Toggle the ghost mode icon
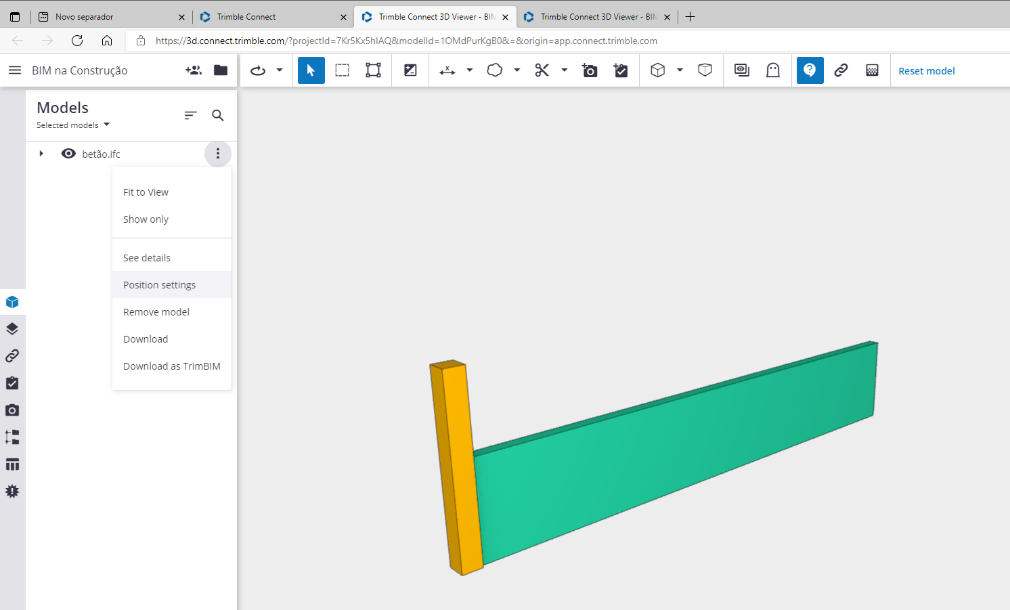The height and width of the screenshot is (610, 1010). [772, 71]
